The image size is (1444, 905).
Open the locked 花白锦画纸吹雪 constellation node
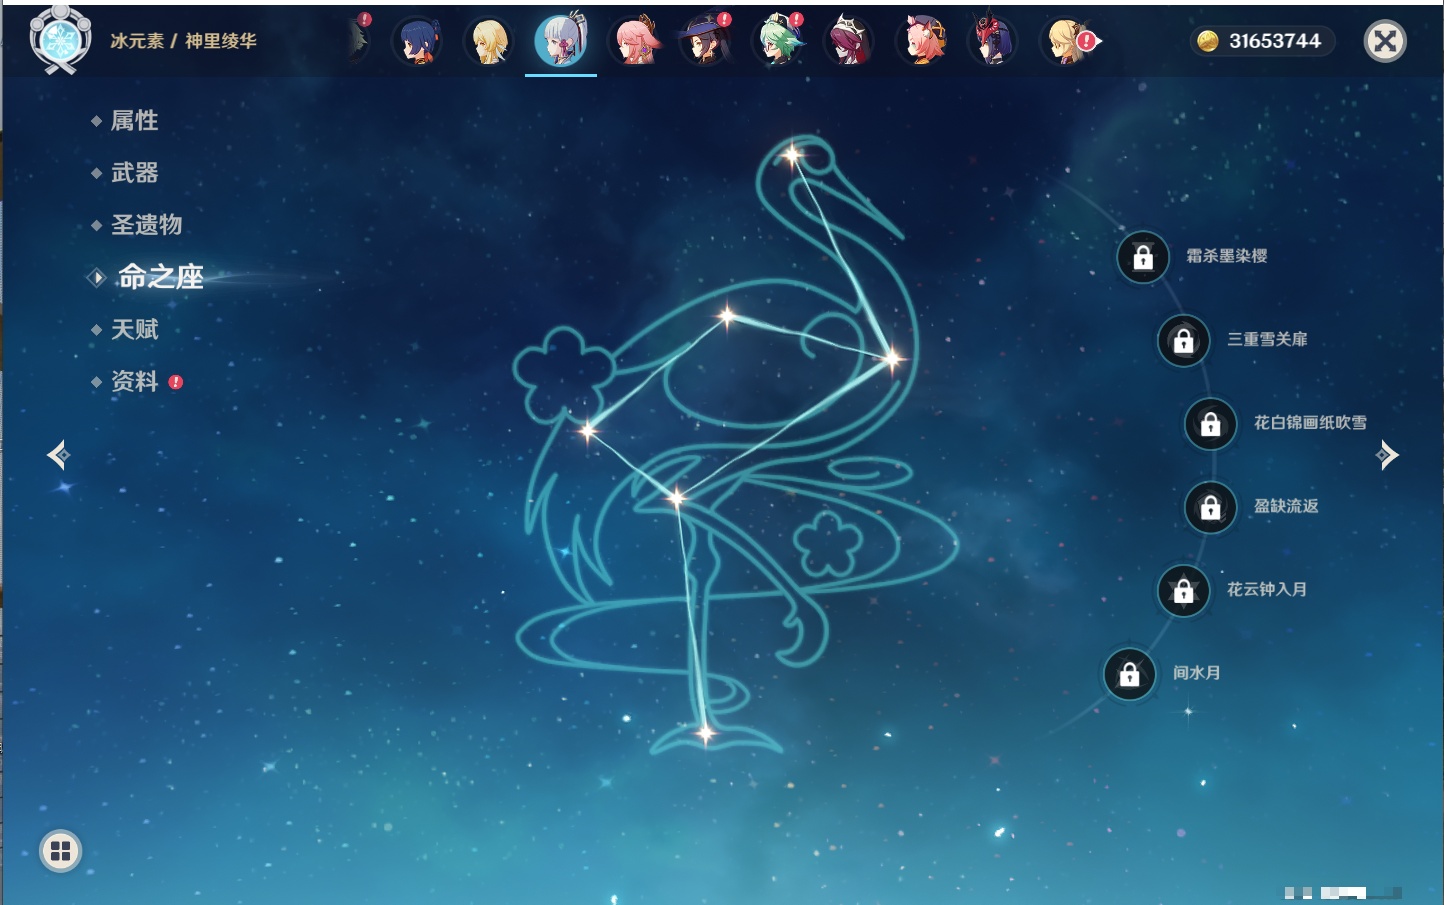point(1210,424)
